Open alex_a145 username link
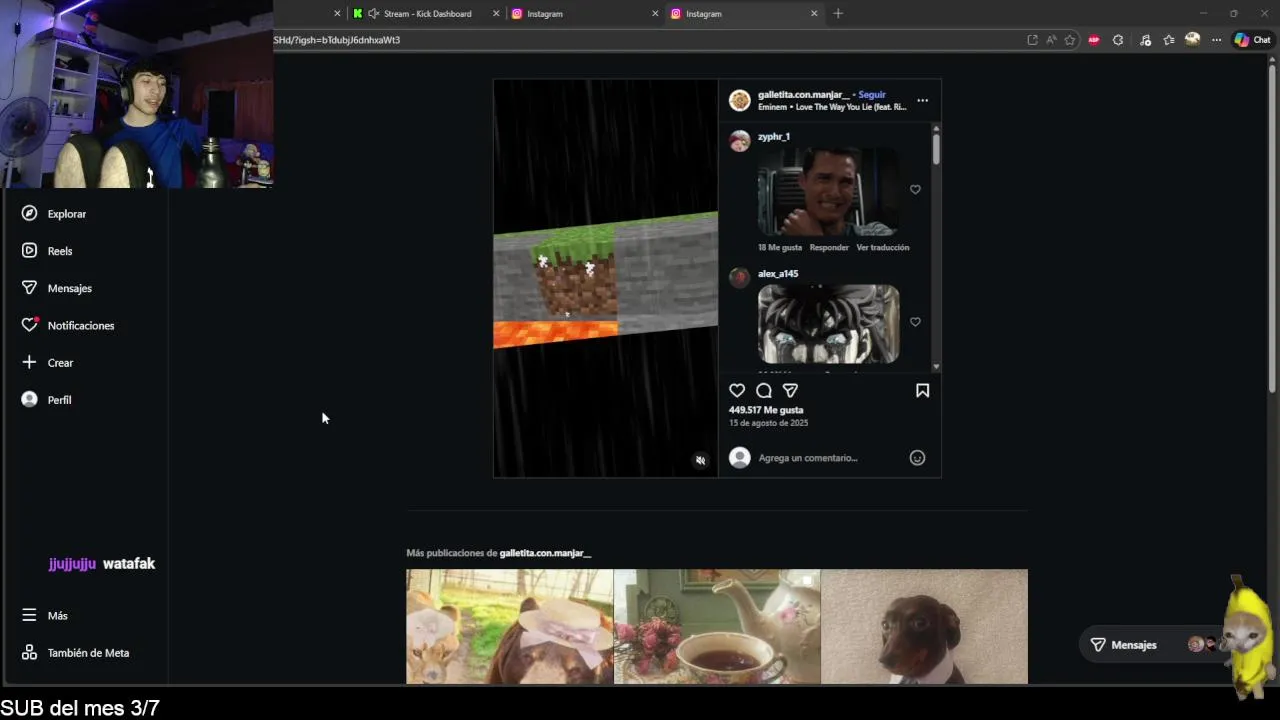 [x=778, y=274]
